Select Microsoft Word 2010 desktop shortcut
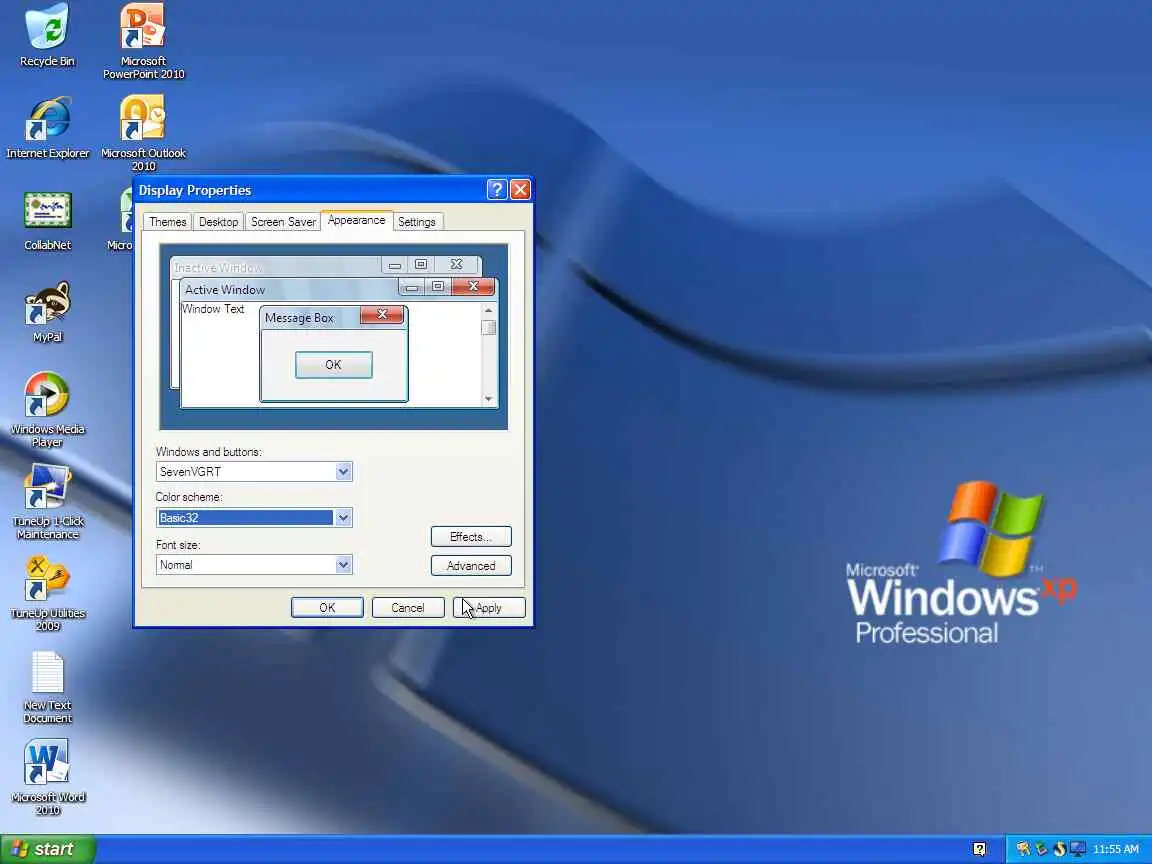The image size is (1152, 864). click(48, 777)
